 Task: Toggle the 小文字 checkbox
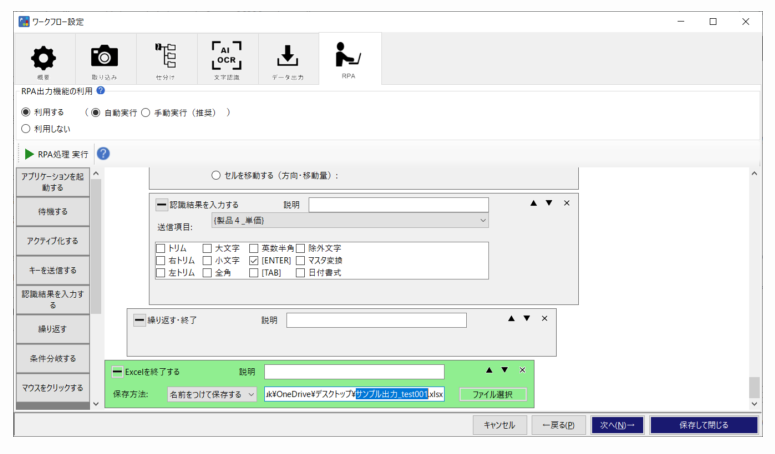point(207,260)
